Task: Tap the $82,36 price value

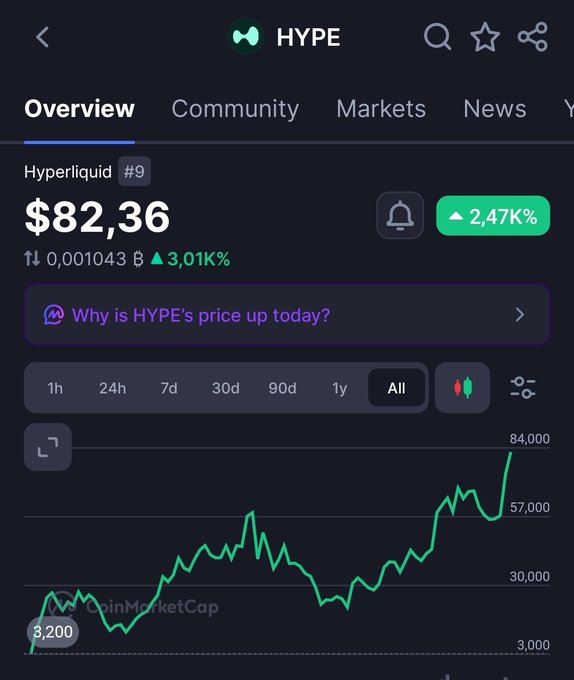Action: coord(97,217)
